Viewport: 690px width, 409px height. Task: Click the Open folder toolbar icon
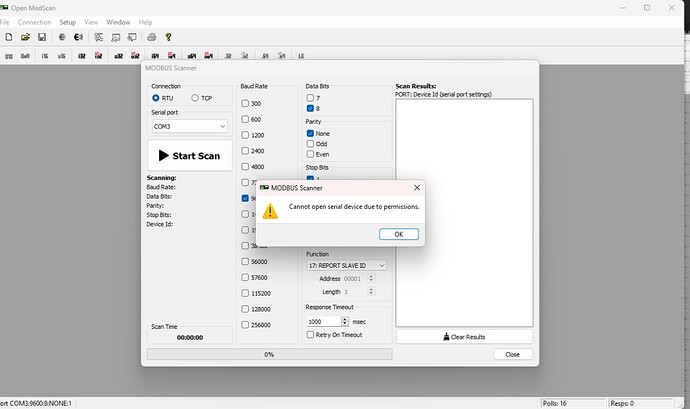[24, 37]
